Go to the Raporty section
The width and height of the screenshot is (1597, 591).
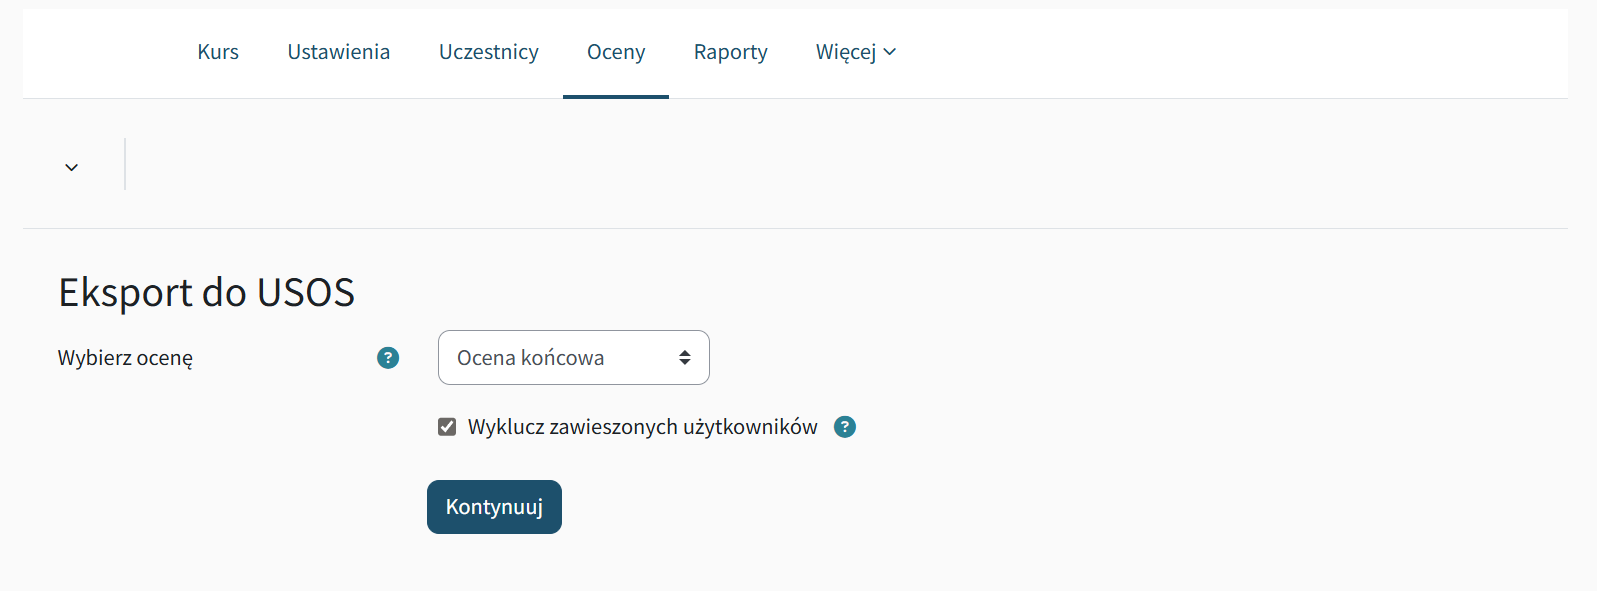tap(730, 51)
